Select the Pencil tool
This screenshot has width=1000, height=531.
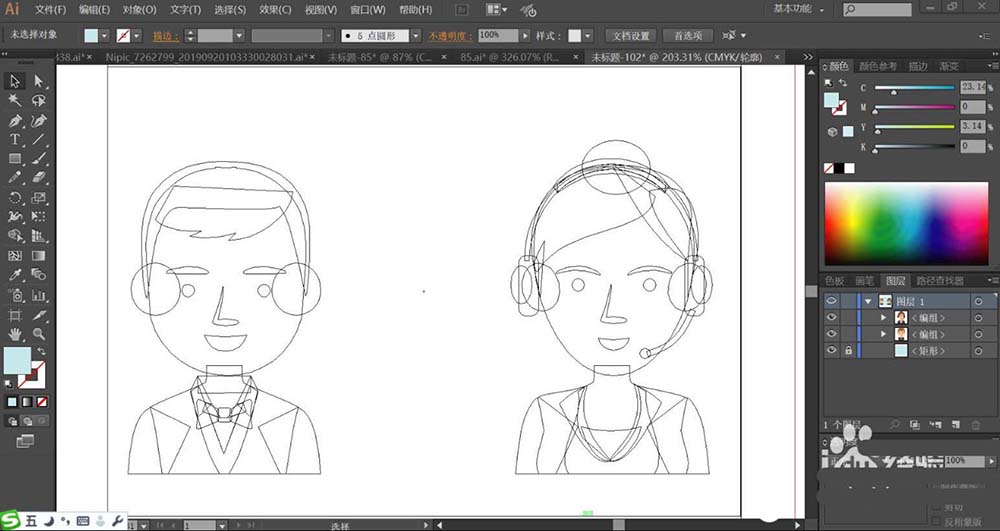pos(15,178)
